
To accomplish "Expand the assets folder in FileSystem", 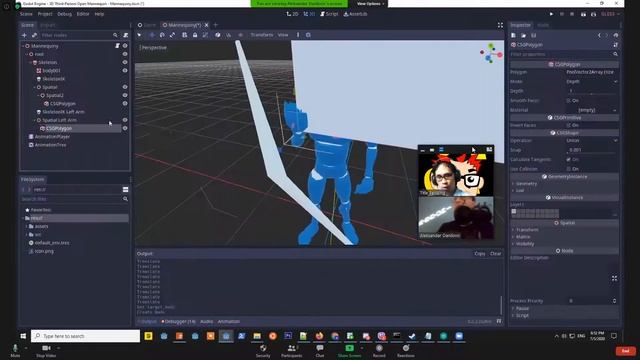I will click(x=27, y=226).
